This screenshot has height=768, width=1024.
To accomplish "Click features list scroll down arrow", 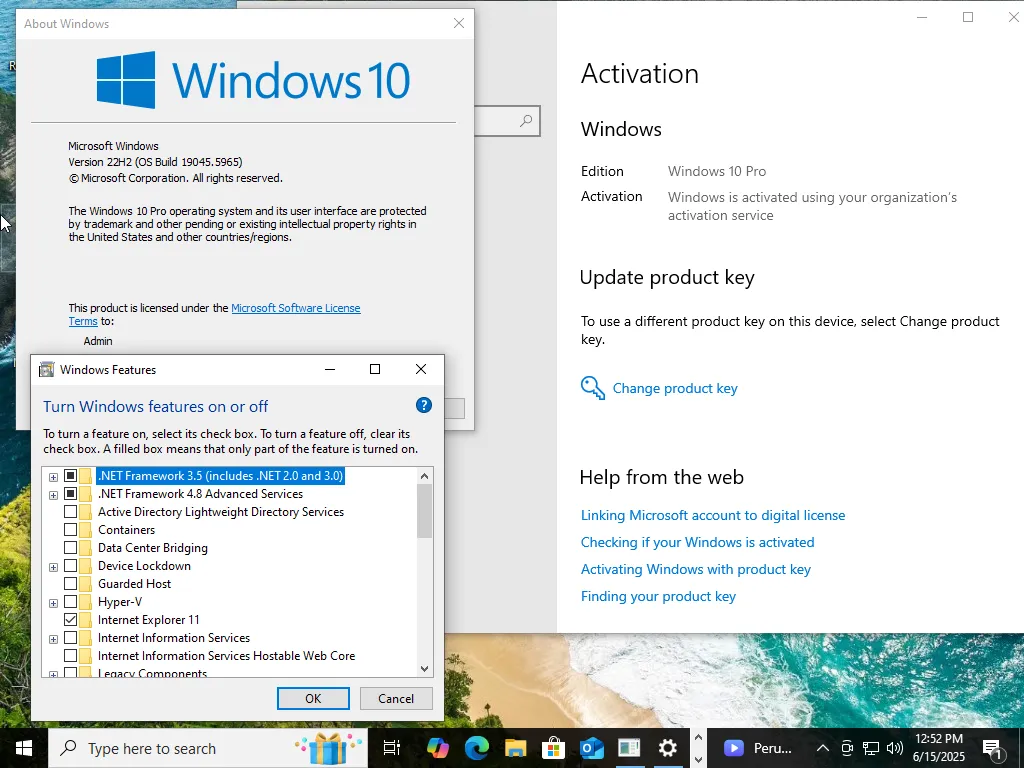I will [424, 668].
